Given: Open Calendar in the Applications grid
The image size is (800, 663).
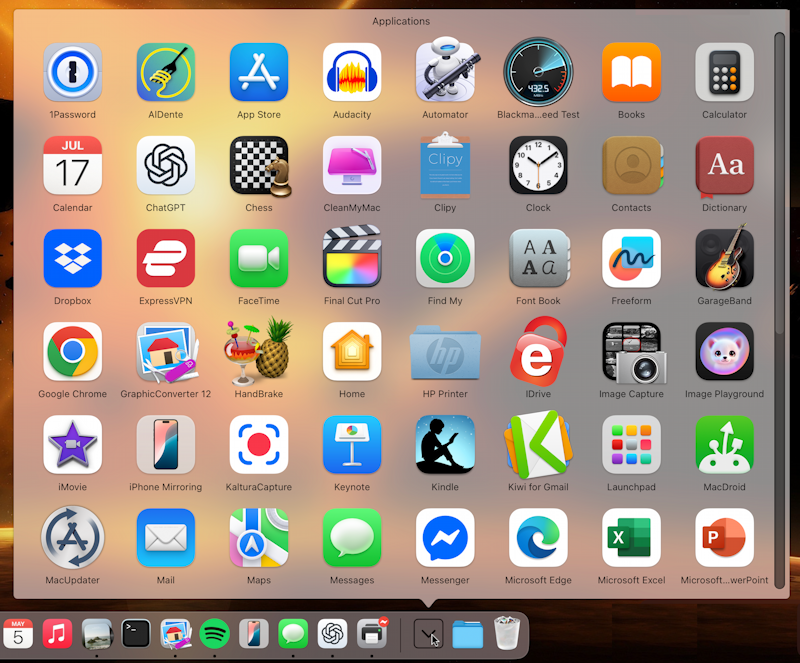Looking at the screenshot, I should [x=72, y=165].
